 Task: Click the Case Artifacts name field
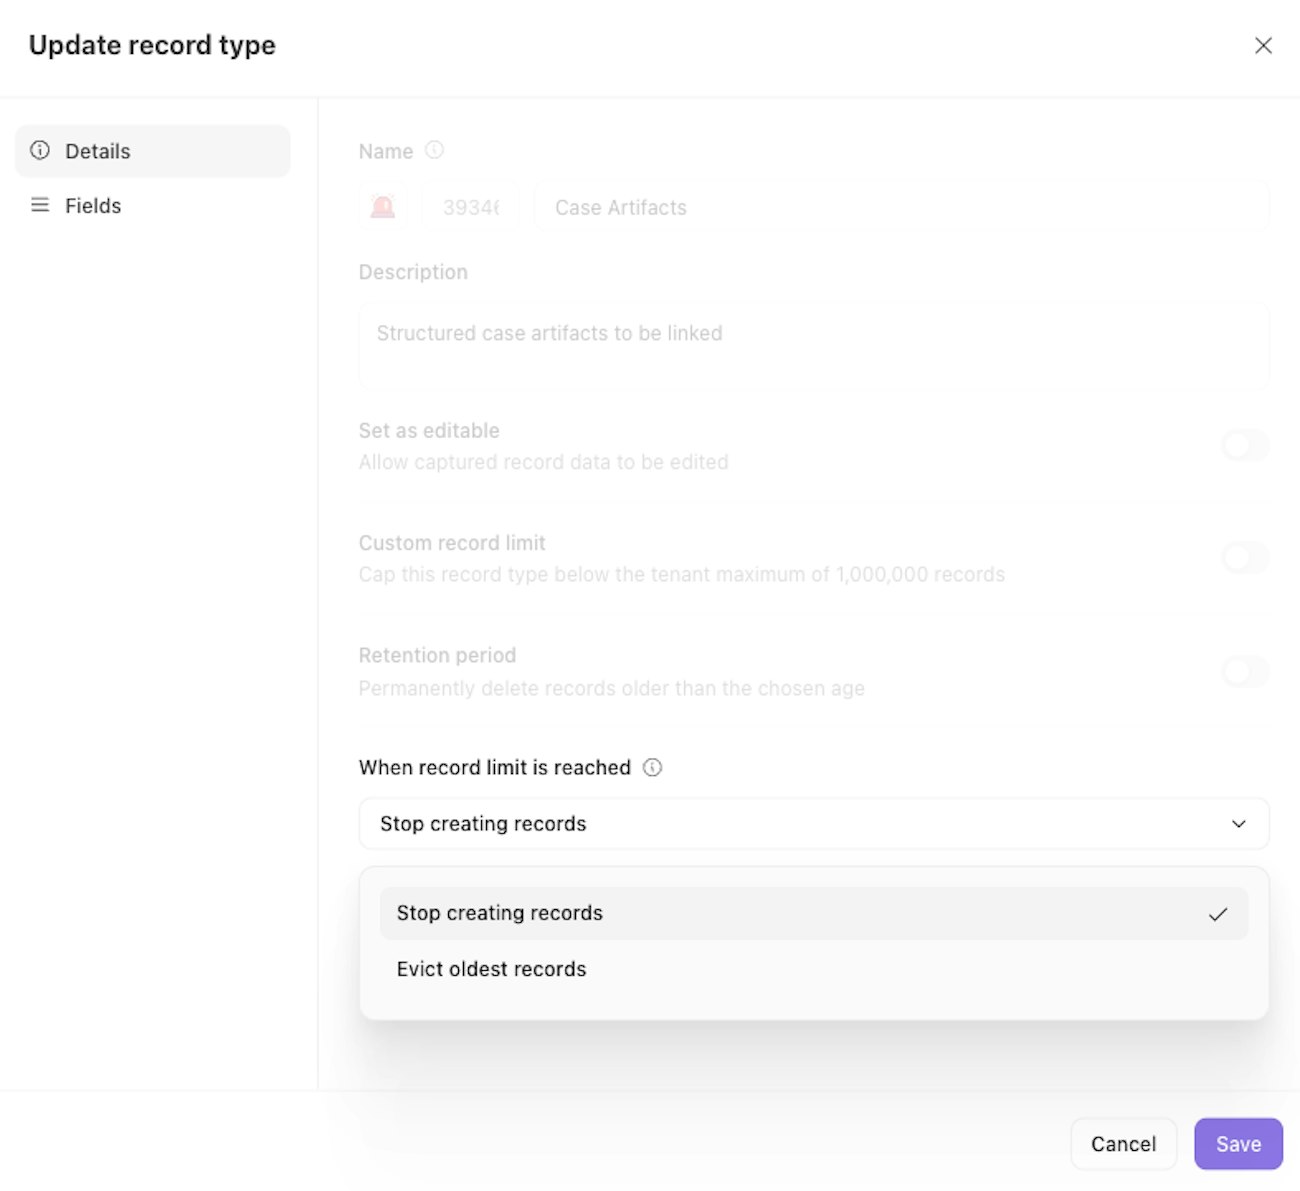pos(900,207)
